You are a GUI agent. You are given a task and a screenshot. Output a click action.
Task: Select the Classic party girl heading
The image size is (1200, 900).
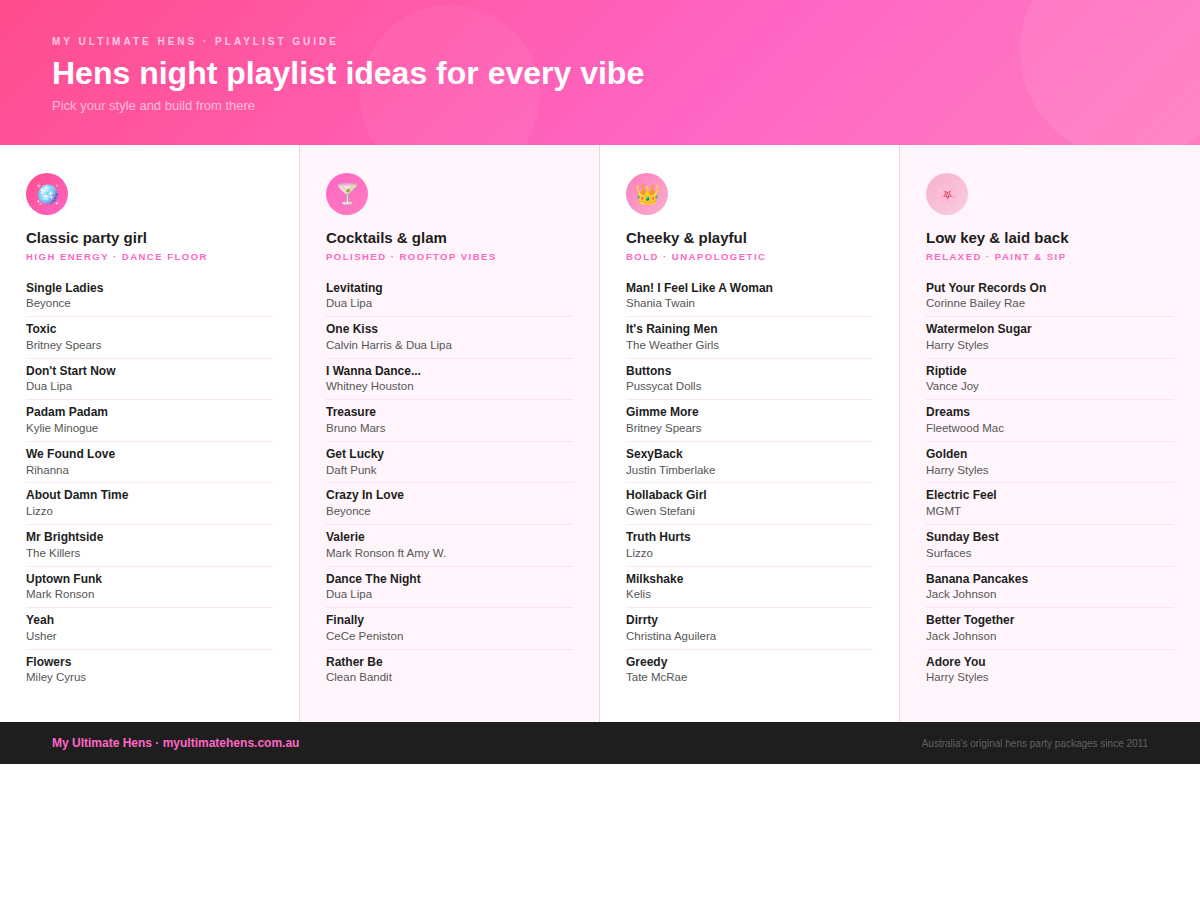point(86,238)
